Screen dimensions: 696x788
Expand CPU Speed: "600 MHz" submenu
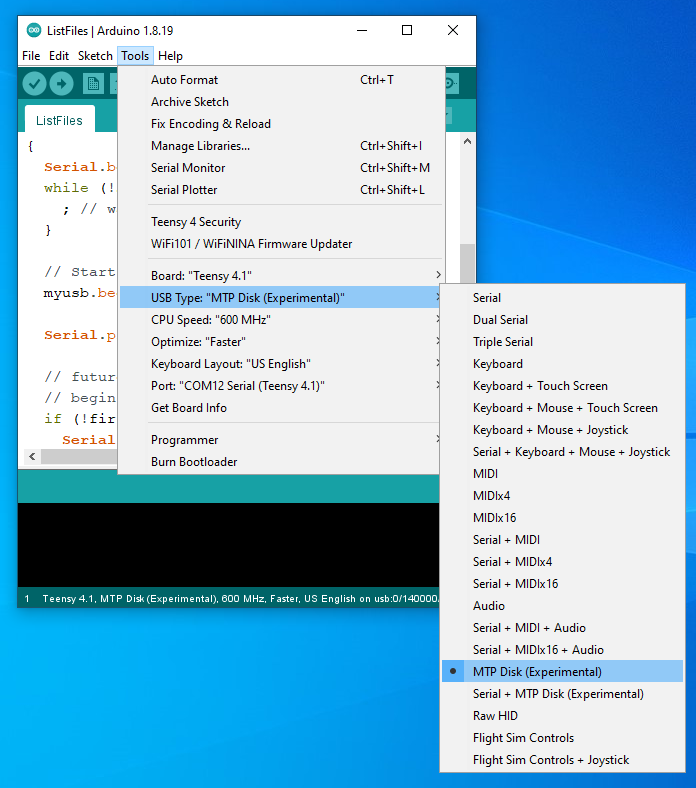281,320
